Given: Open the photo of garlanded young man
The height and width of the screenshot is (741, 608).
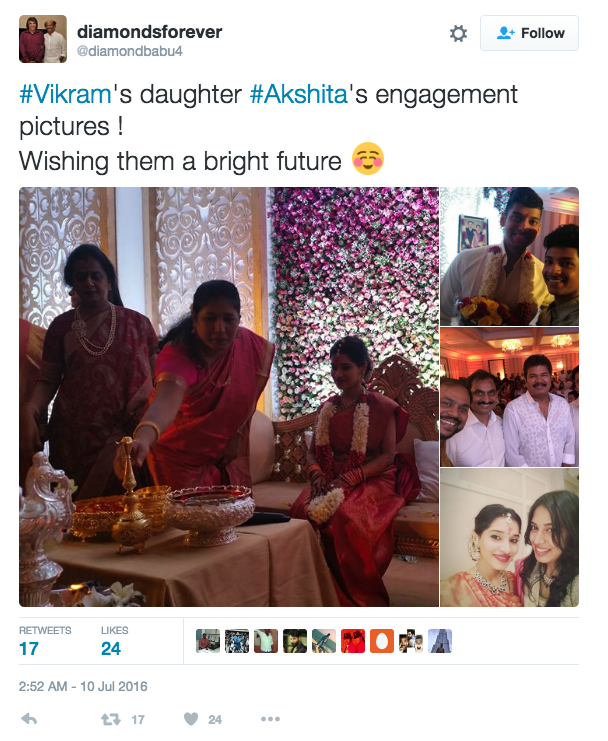Looking at the screenshot, I should 510,256.
